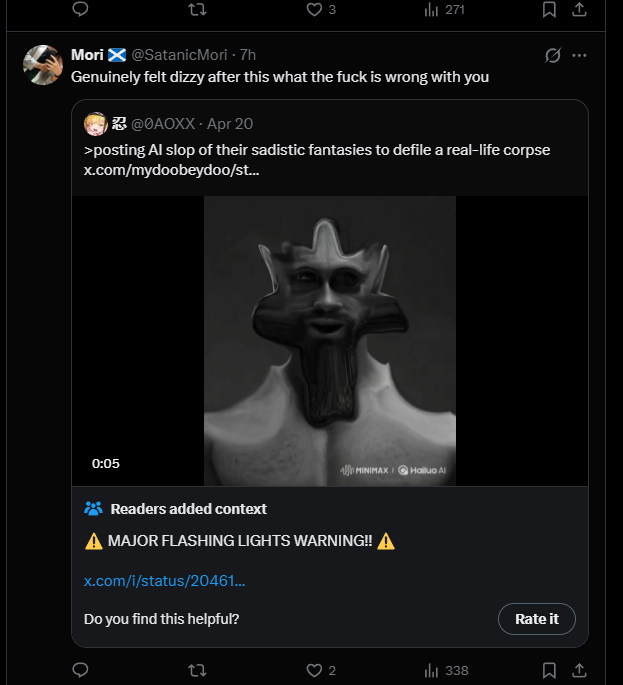Like Mori's post with 2 likes
The height and width of the screenshot is (685, 623).
coord(314,670)
